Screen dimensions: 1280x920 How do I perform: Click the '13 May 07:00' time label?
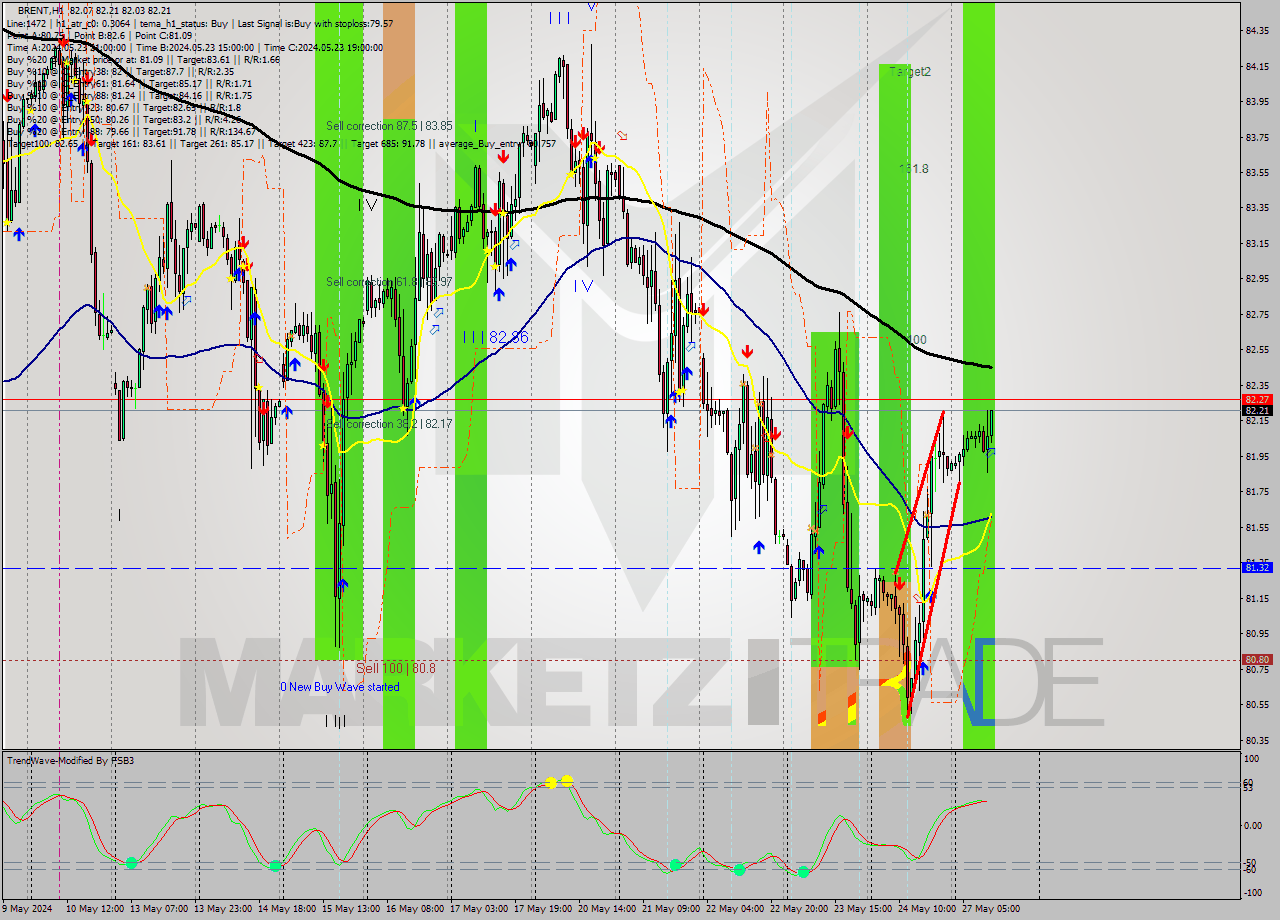(x=159, y=909)
